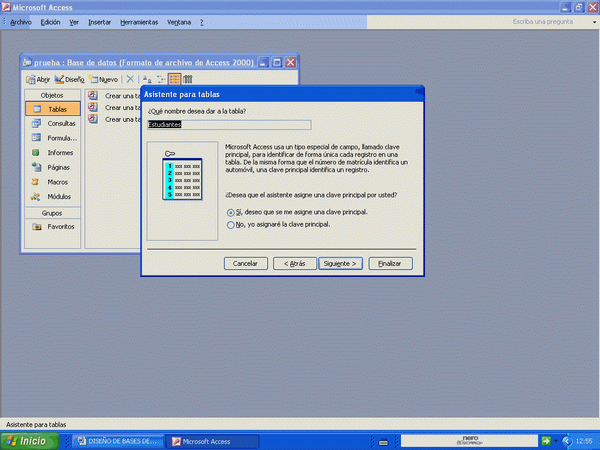Click Nuevo in the database window toolbar
Screen dimensions: 600x450
point(103,79)
